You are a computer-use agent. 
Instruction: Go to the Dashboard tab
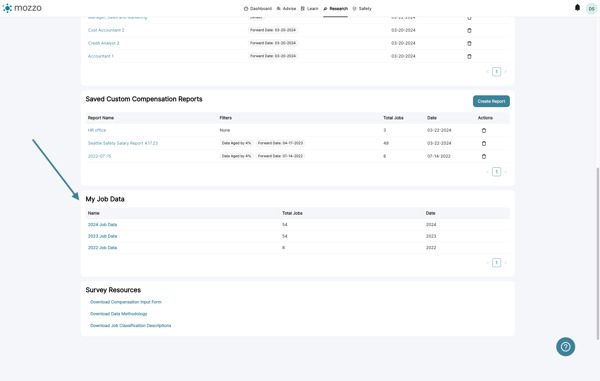pyautogui.click(x=258, y=8)
